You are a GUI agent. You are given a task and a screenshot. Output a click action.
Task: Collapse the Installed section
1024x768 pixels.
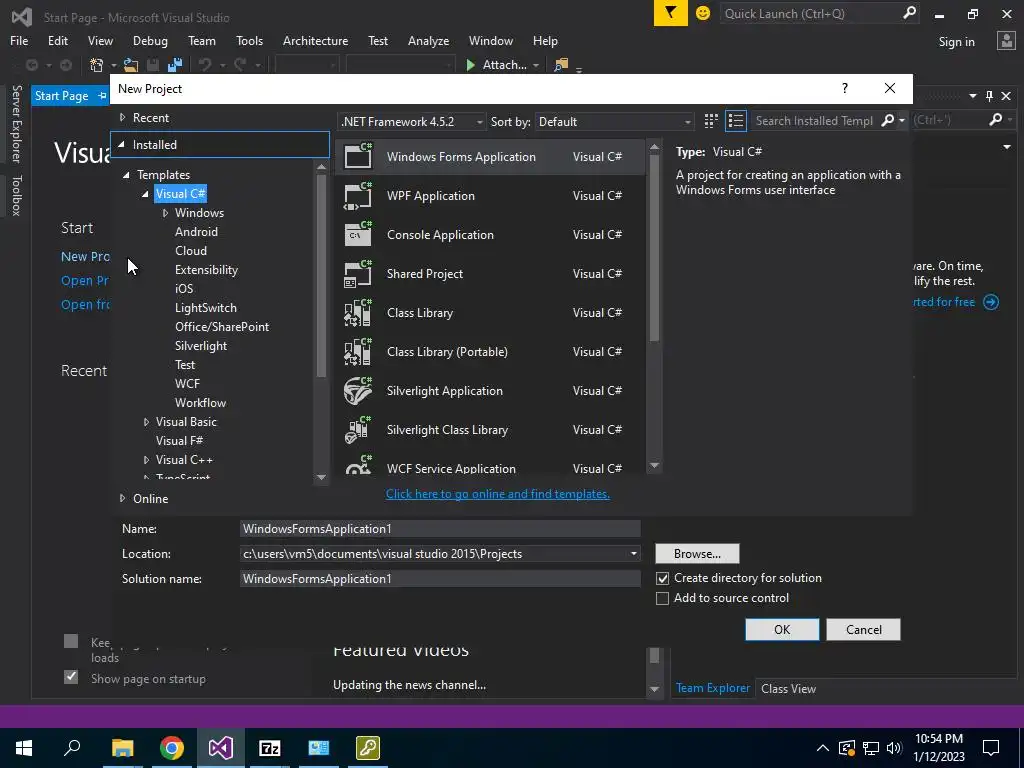click(x=121, y=144)
